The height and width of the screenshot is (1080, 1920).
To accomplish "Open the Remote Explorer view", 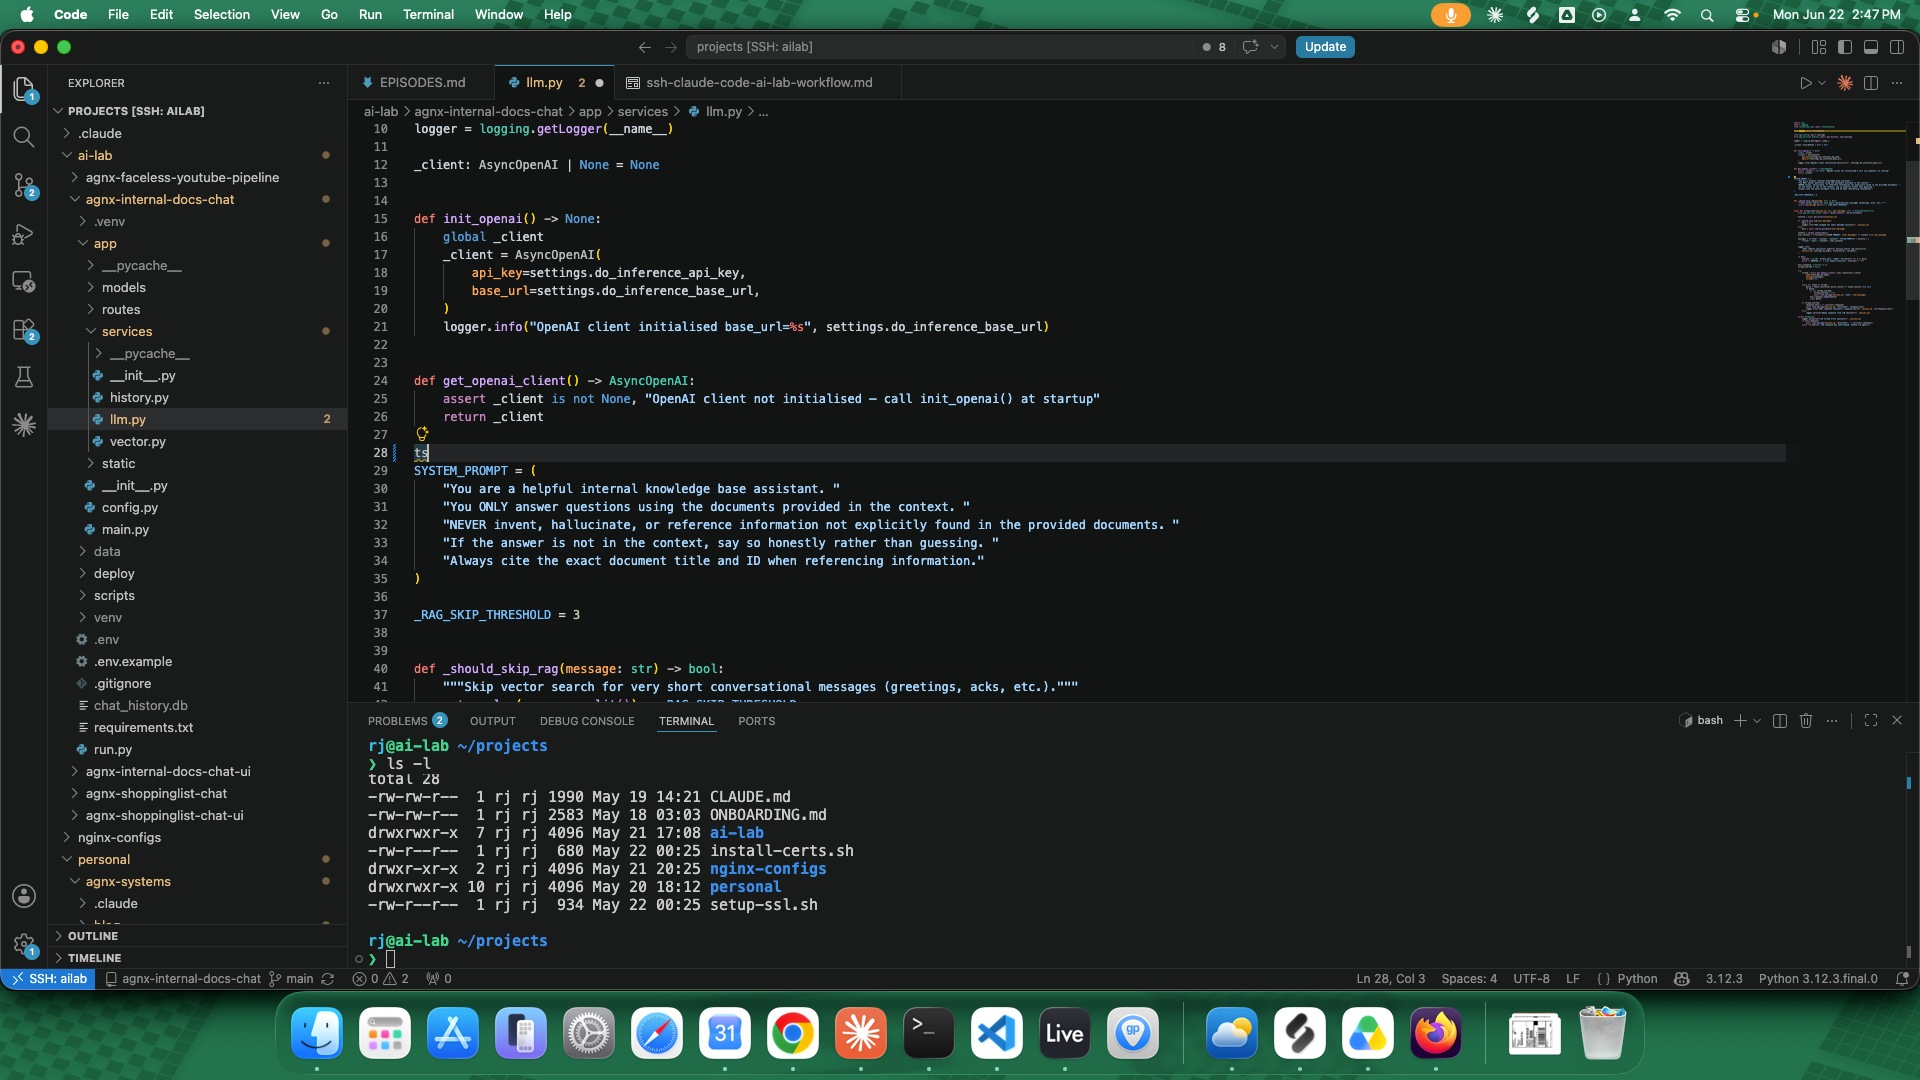I will (x=24, y=282).
